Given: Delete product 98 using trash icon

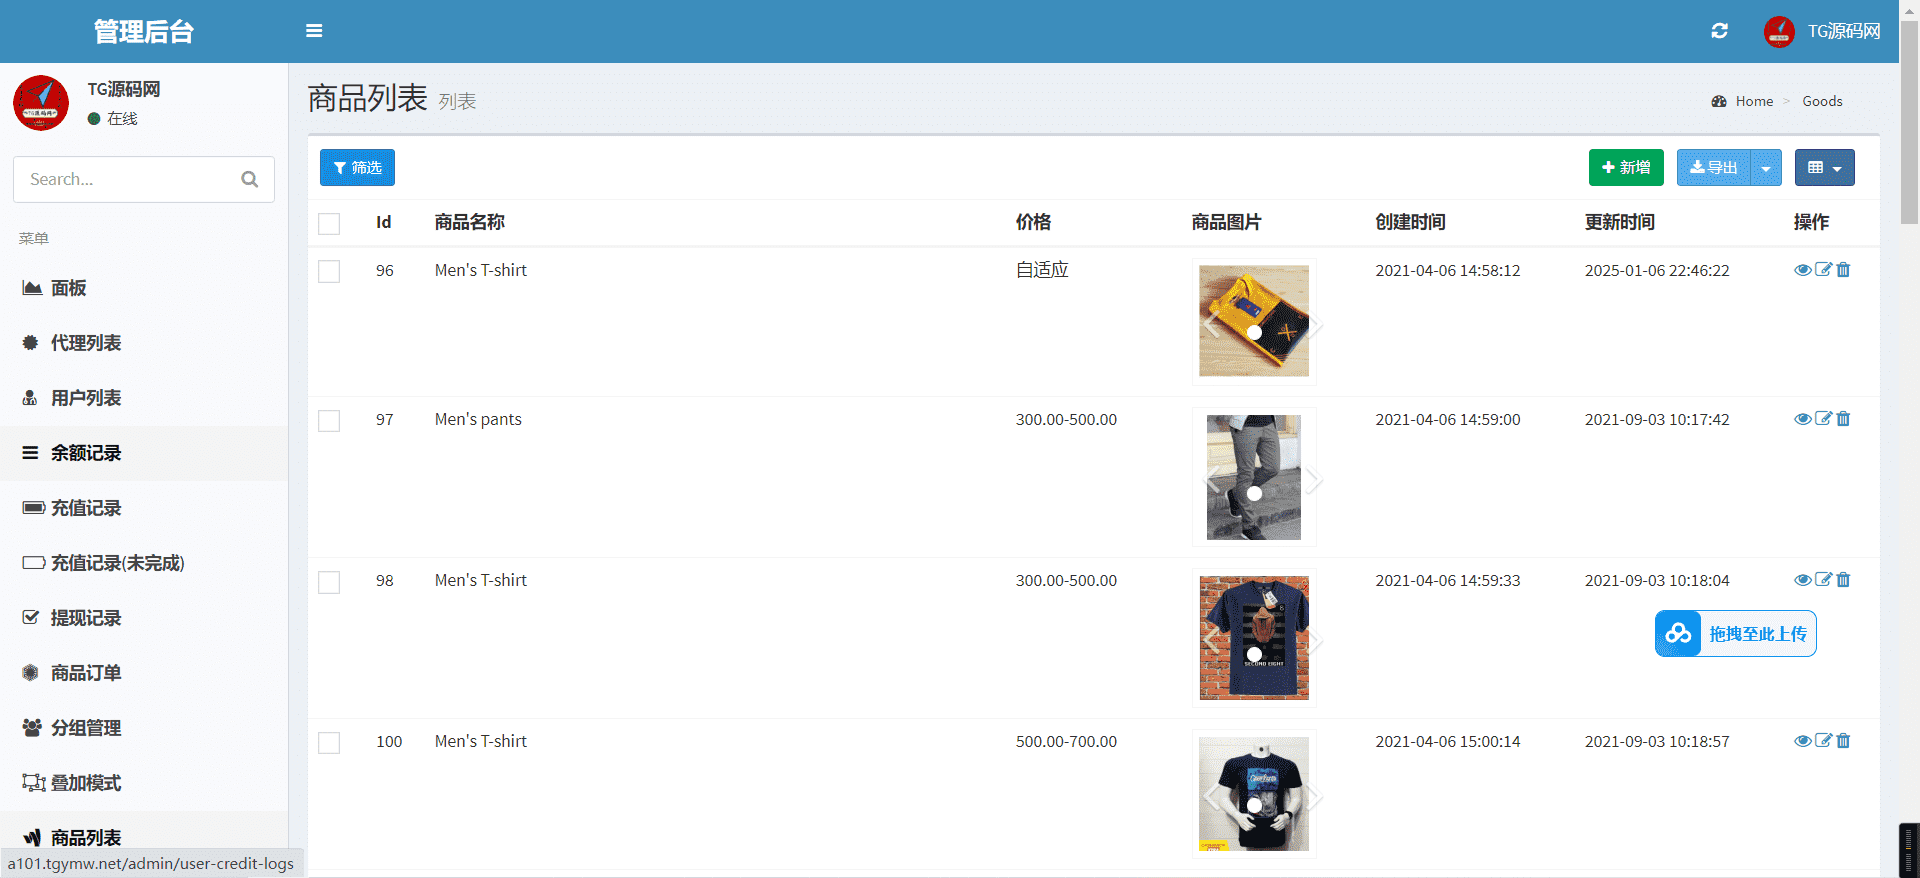Looking at the screenshot, I should [1843, 580].
